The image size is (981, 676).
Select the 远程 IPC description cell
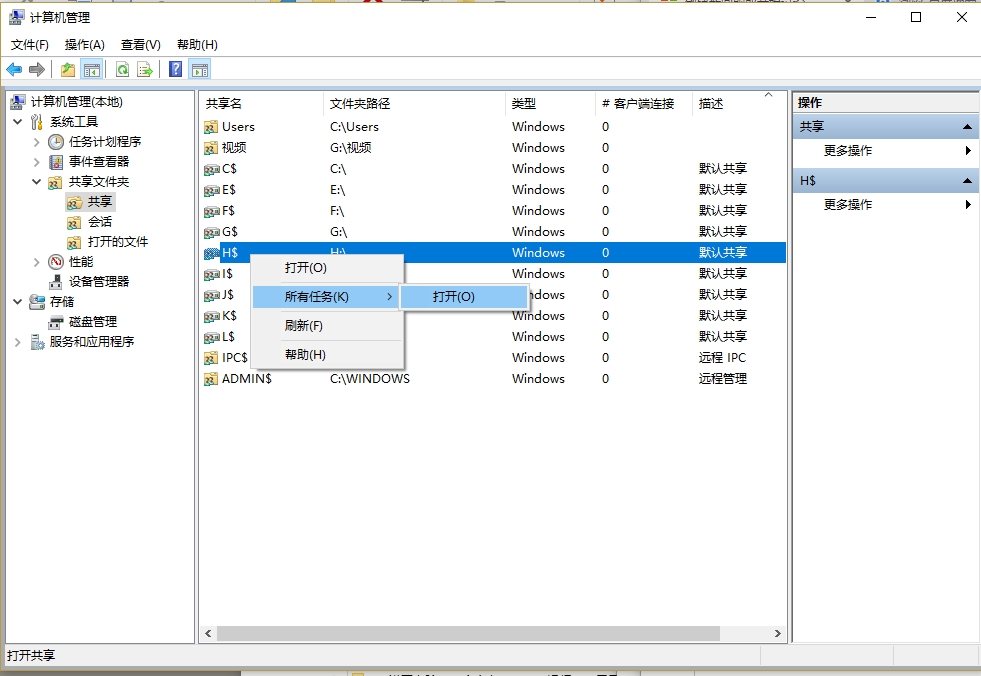[723, 357]
